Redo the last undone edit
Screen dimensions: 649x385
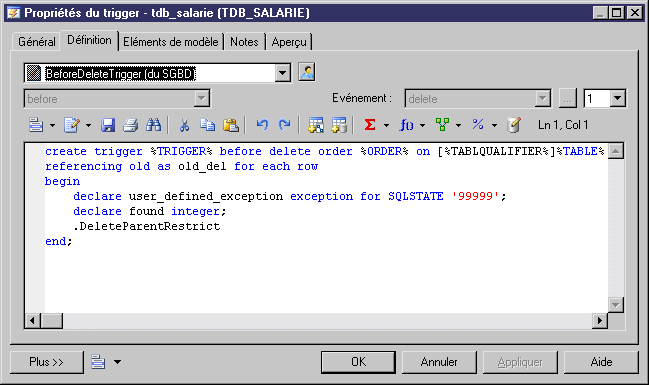pos(284,125)
